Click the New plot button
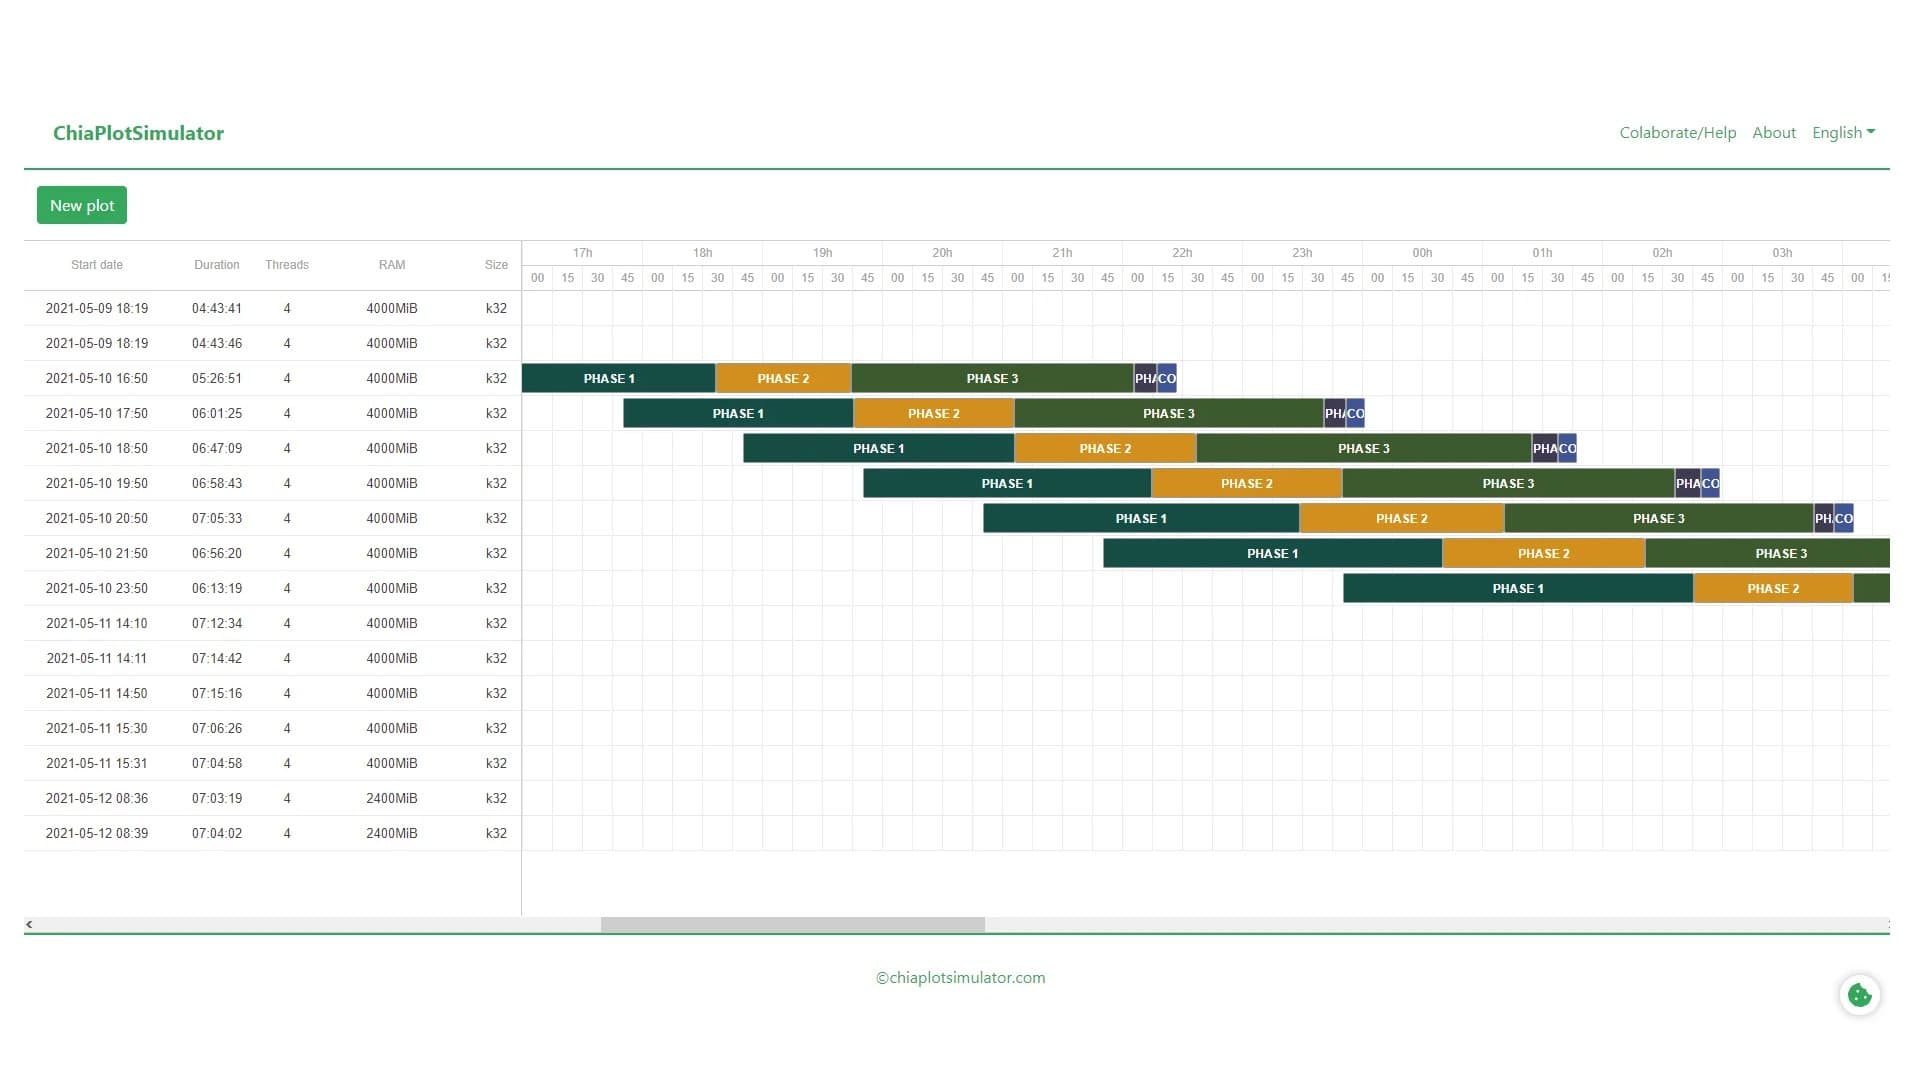1920x1080 pixels. 81,205
